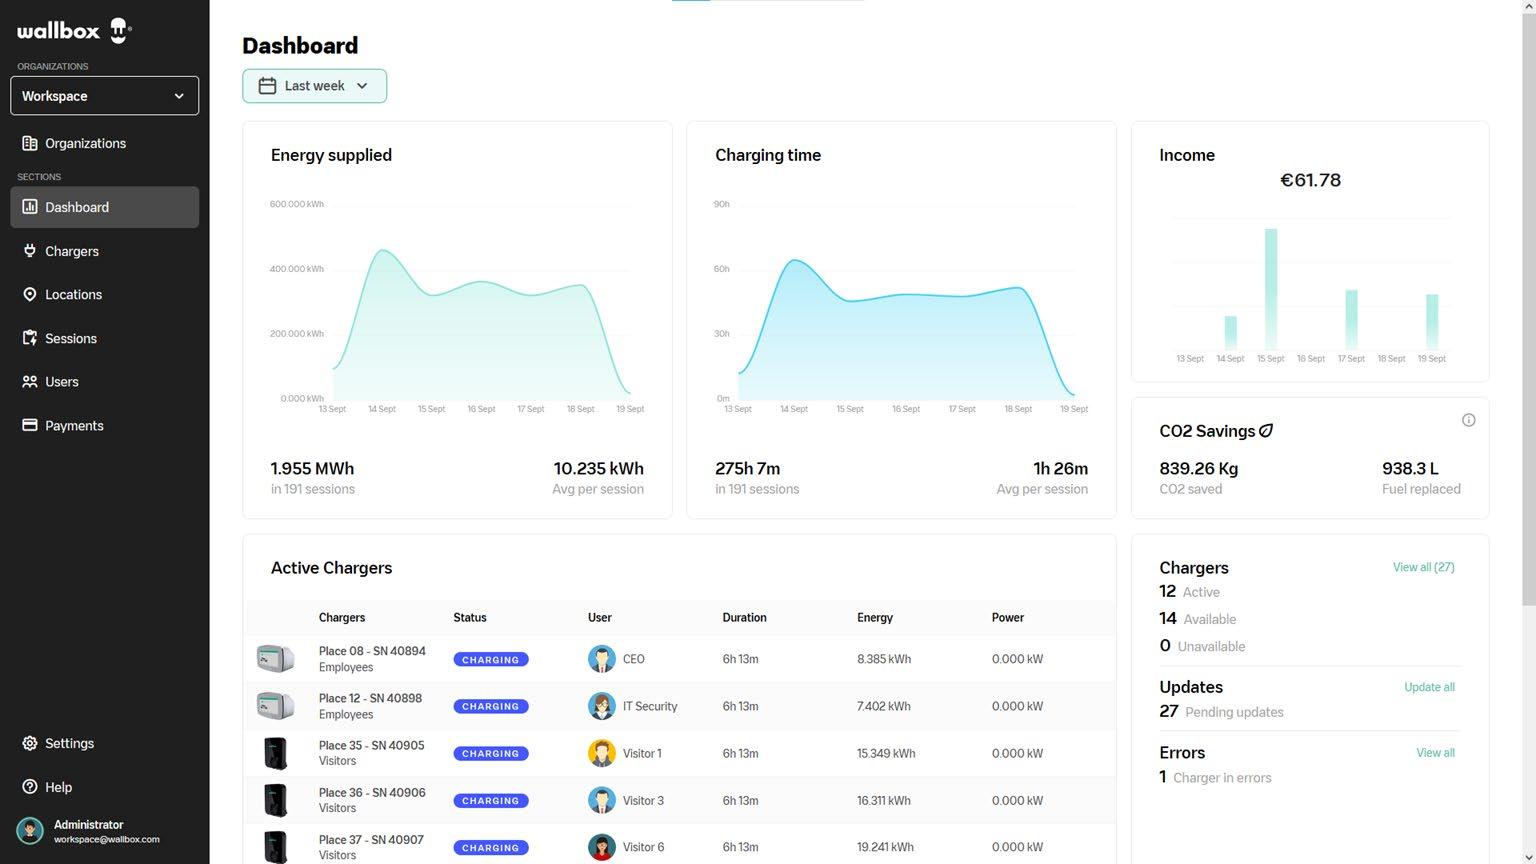Viewport: 1536px width, 864px height.
Task: Open Help from the sidebar
Action: pos(105,787)
